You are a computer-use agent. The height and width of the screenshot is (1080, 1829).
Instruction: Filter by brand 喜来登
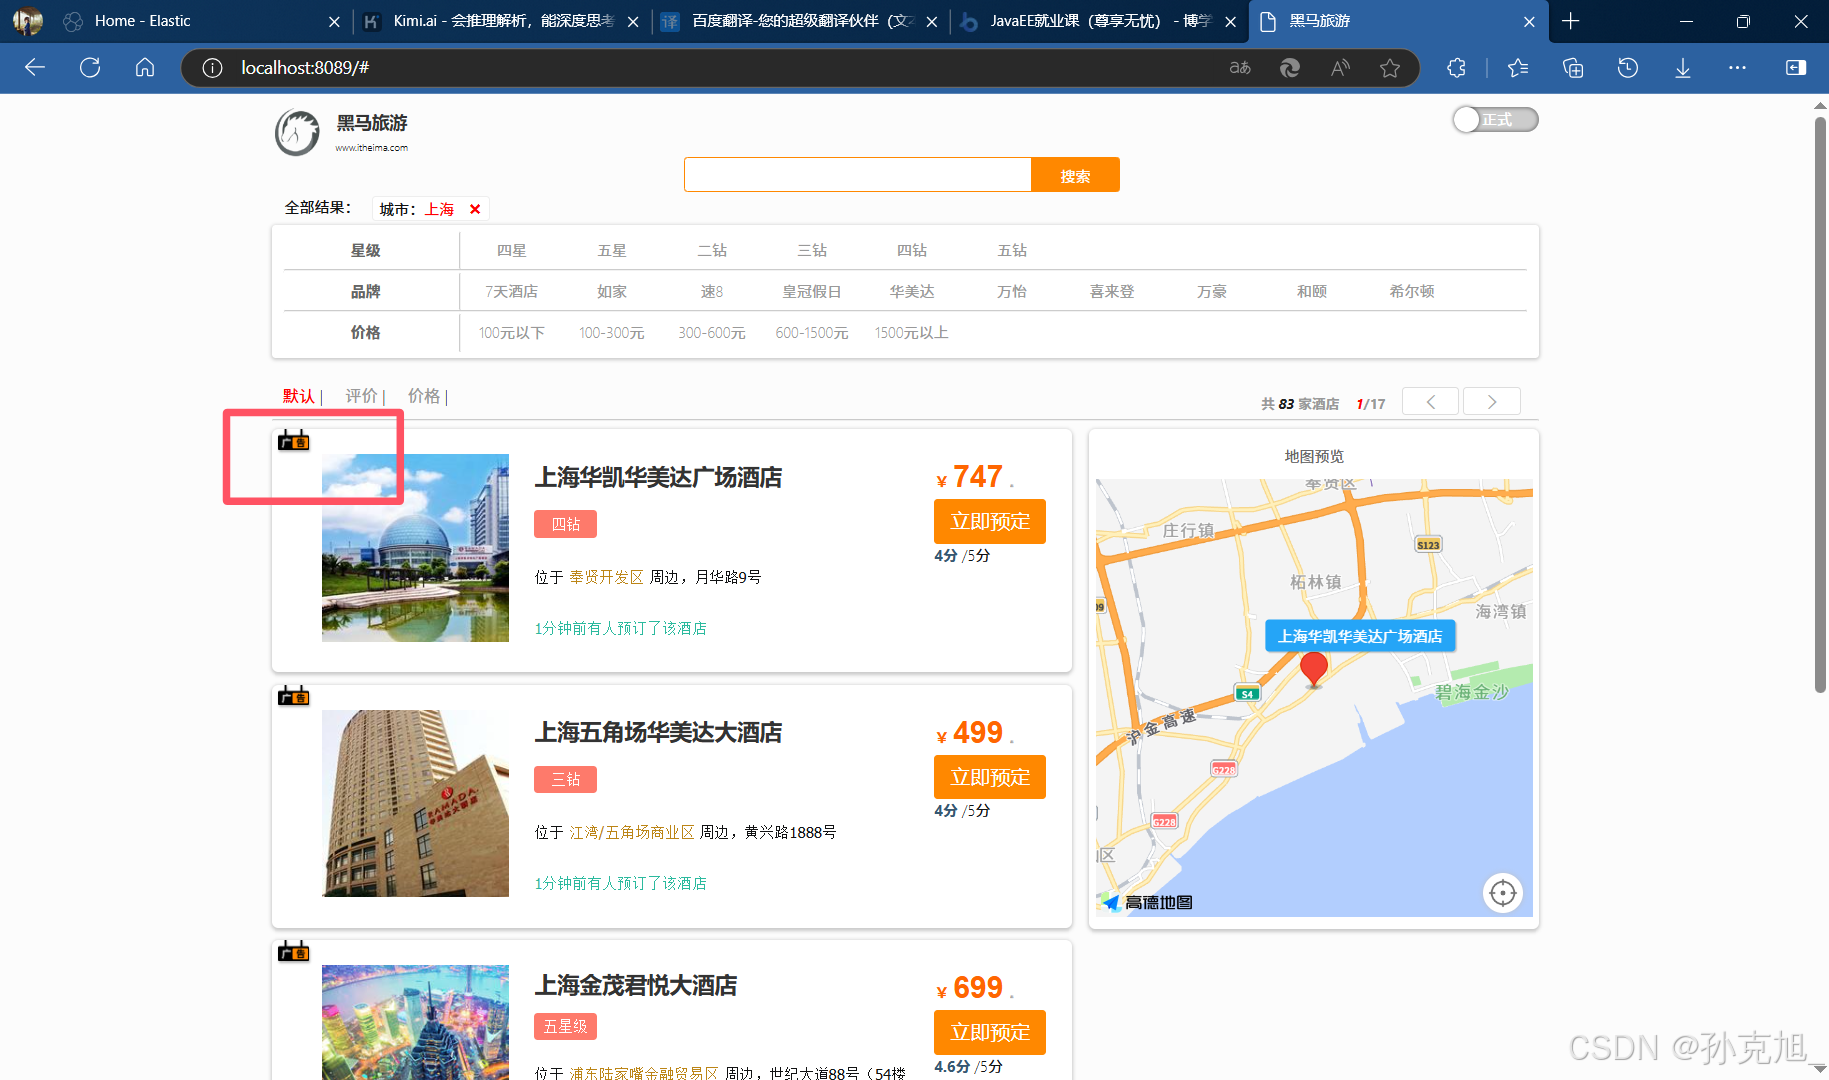1112,291
